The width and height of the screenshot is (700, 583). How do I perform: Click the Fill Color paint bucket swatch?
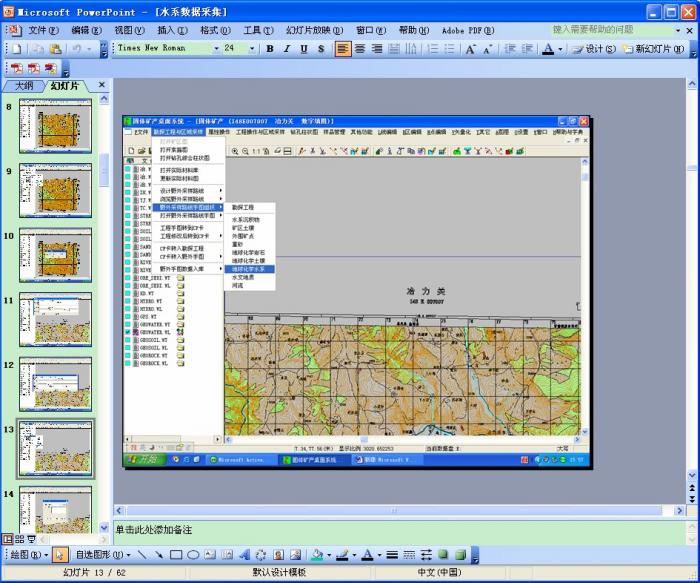pyautogui.click(x=315, y=554)
